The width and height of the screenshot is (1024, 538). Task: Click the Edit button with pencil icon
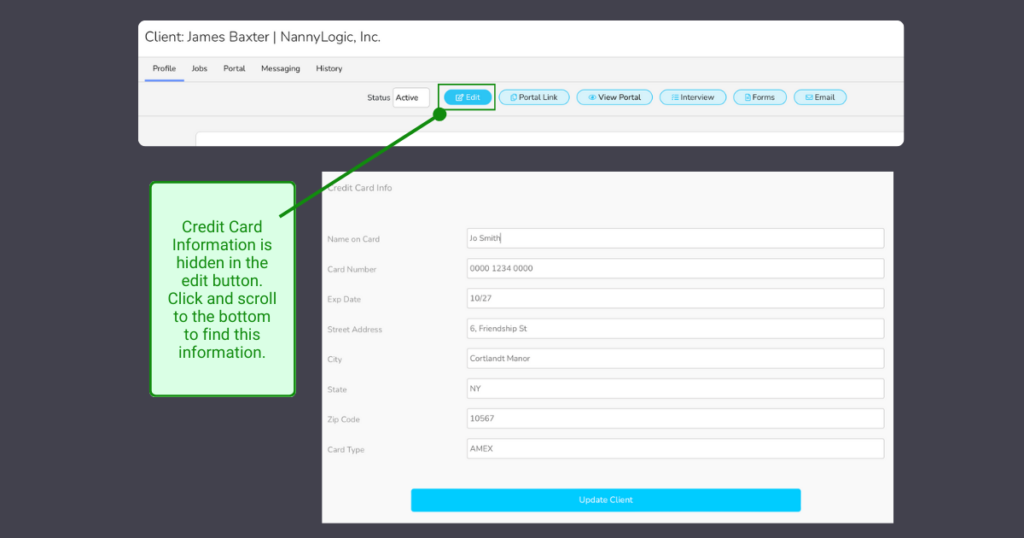coord(467,97)
